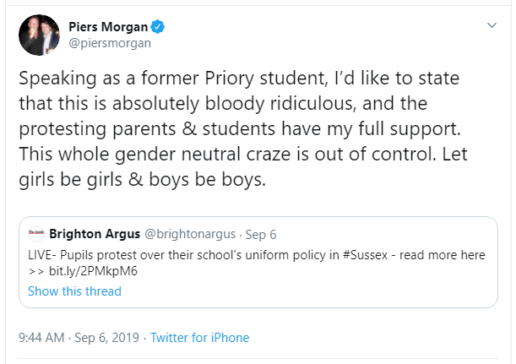Open the Piers Morgan display name

(x=108, y=27)
